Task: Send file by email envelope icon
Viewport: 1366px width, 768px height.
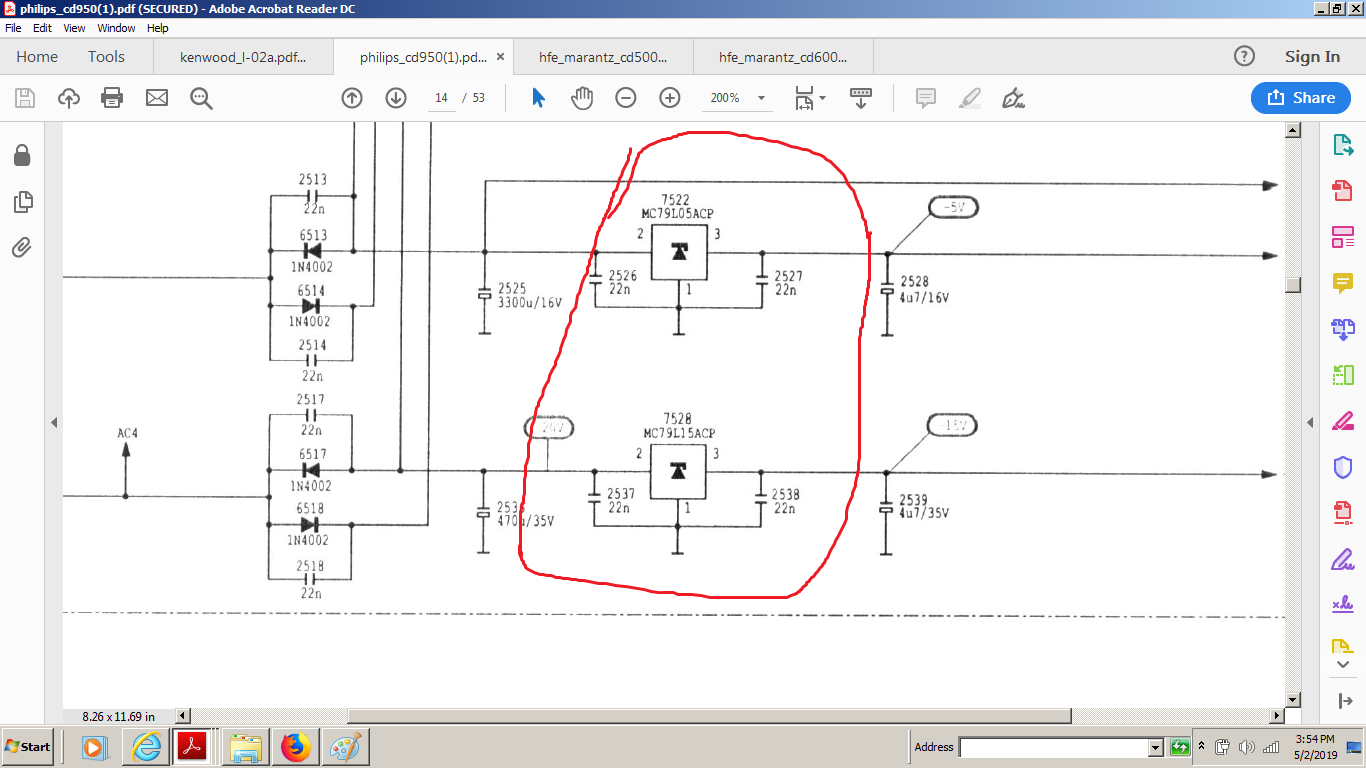Action: [x=157, y=98]
